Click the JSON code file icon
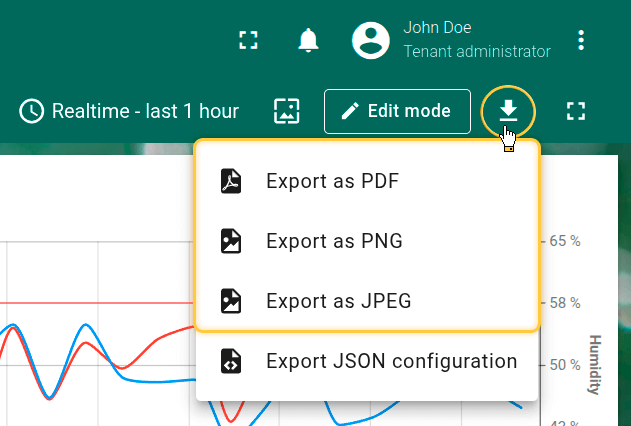The height and width of the screenshot is (426, 631). pyautogui.click(x=232, y=361)
